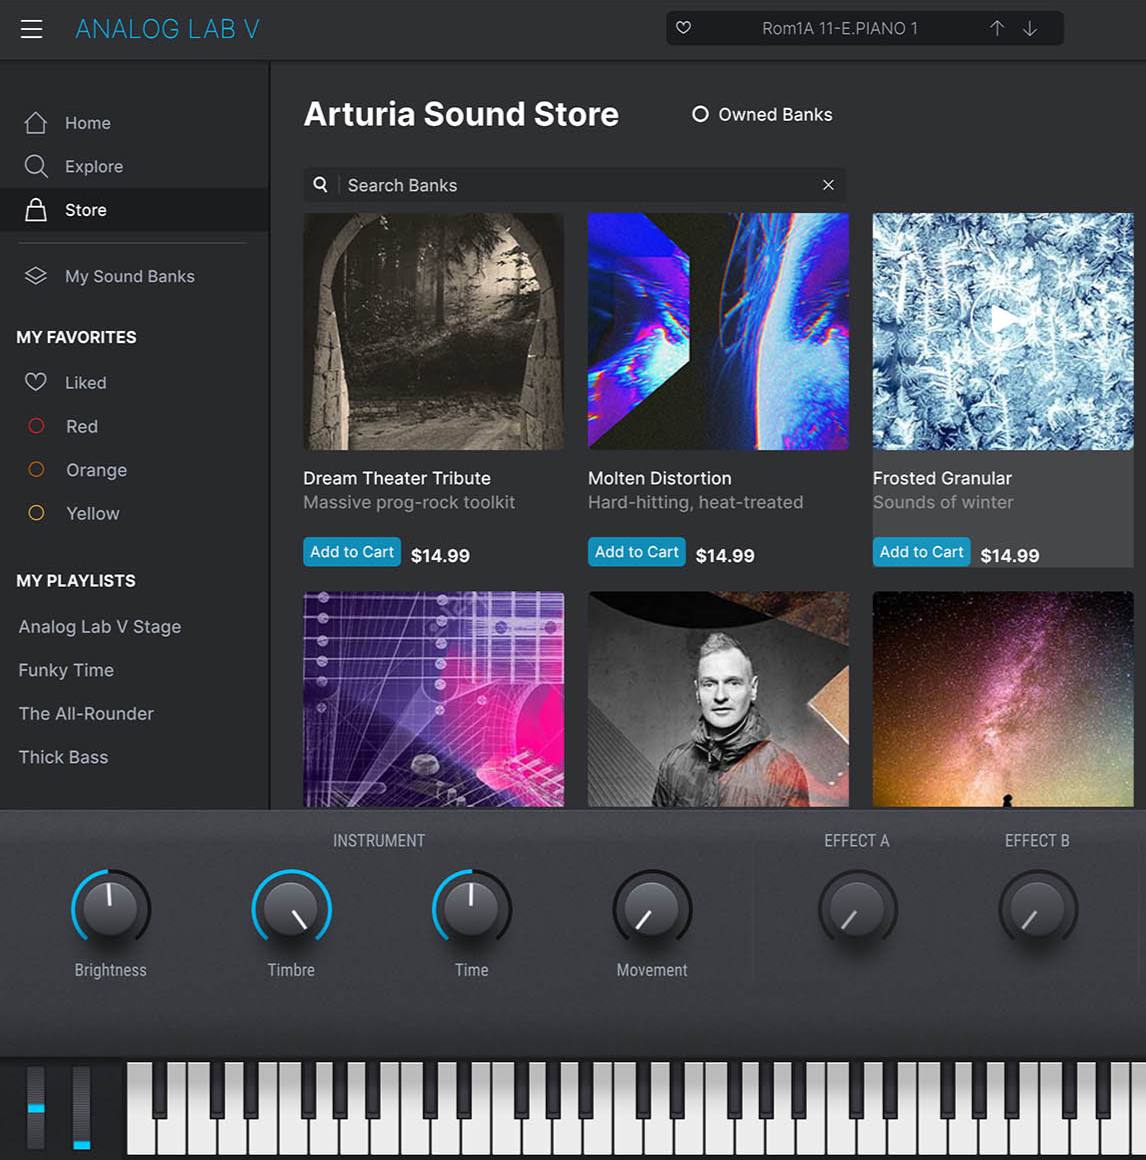The image size is (1146, 1160).
Task: Click the Store shopping bag icon
Action: pos(36,210)
